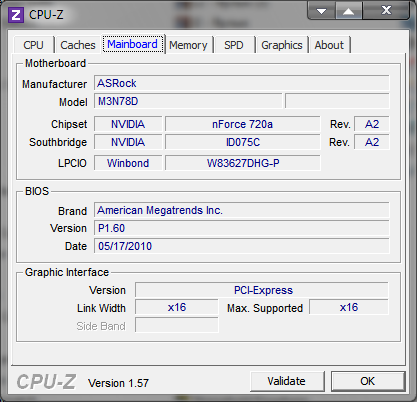Click the Model field showing M3N78D

pyautogui.click(x=188, y=101)
